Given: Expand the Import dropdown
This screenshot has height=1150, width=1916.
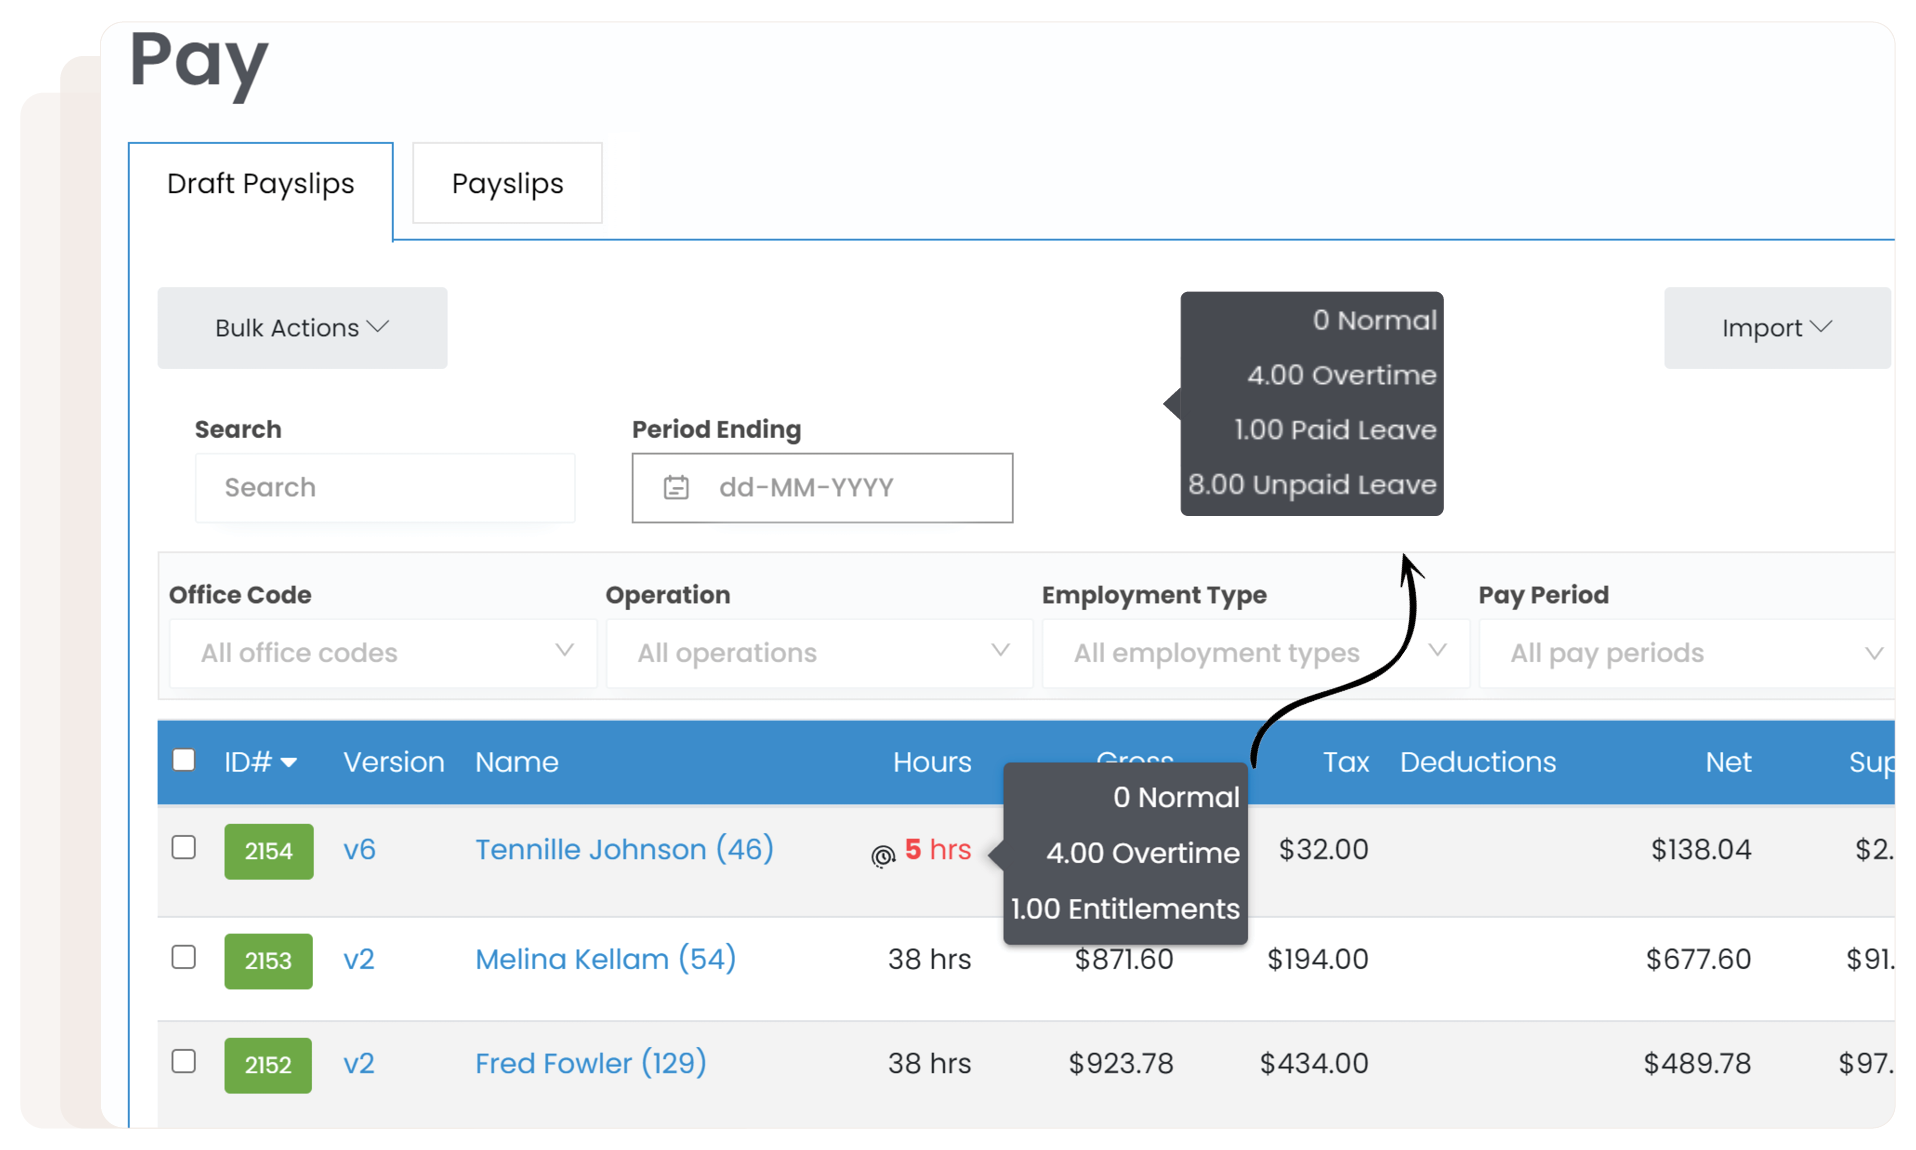Looking at the screenshot, I should coord(1776,328).
